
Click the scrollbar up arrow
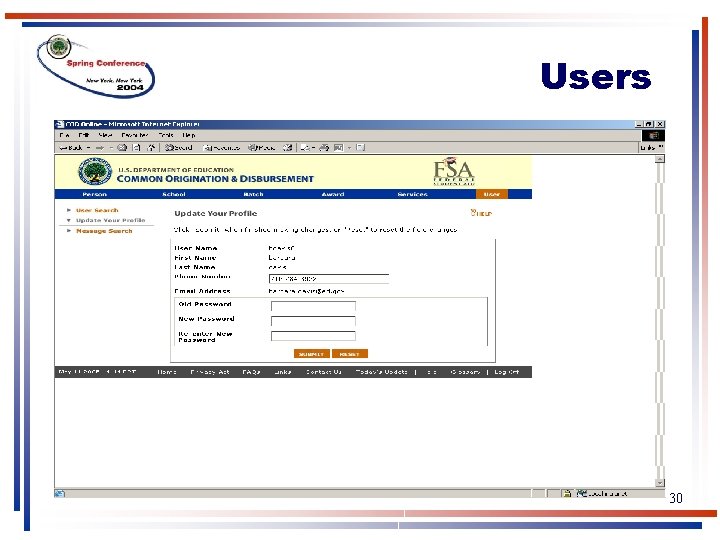[x=660, y=159]
